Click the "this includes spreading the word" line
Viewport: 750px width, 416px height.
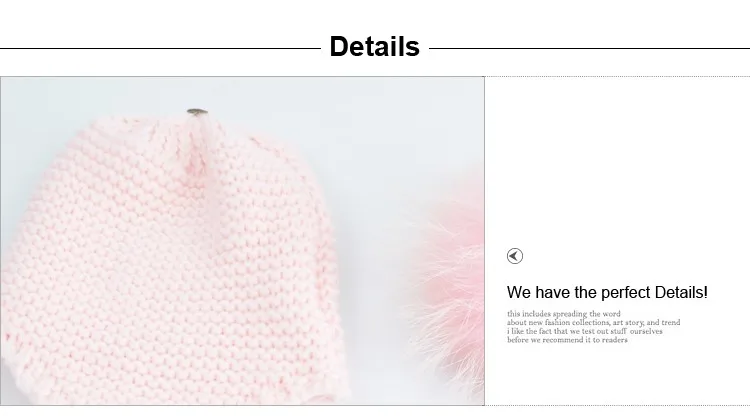click(x=563, y=314)
